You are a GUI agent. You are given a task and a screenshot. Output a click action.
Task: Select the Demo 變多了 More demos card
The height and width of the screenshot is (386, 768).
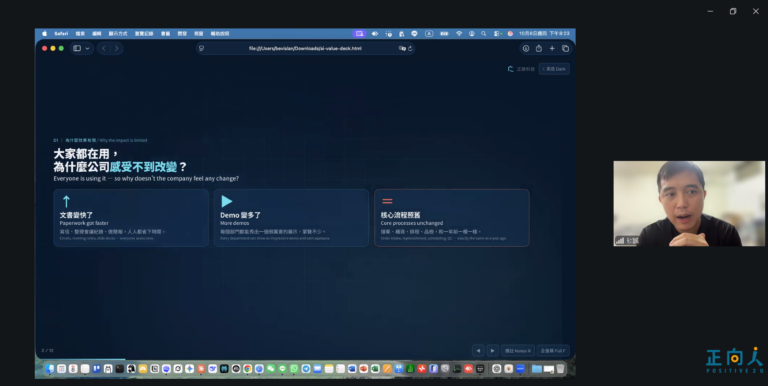pos(291,218)
